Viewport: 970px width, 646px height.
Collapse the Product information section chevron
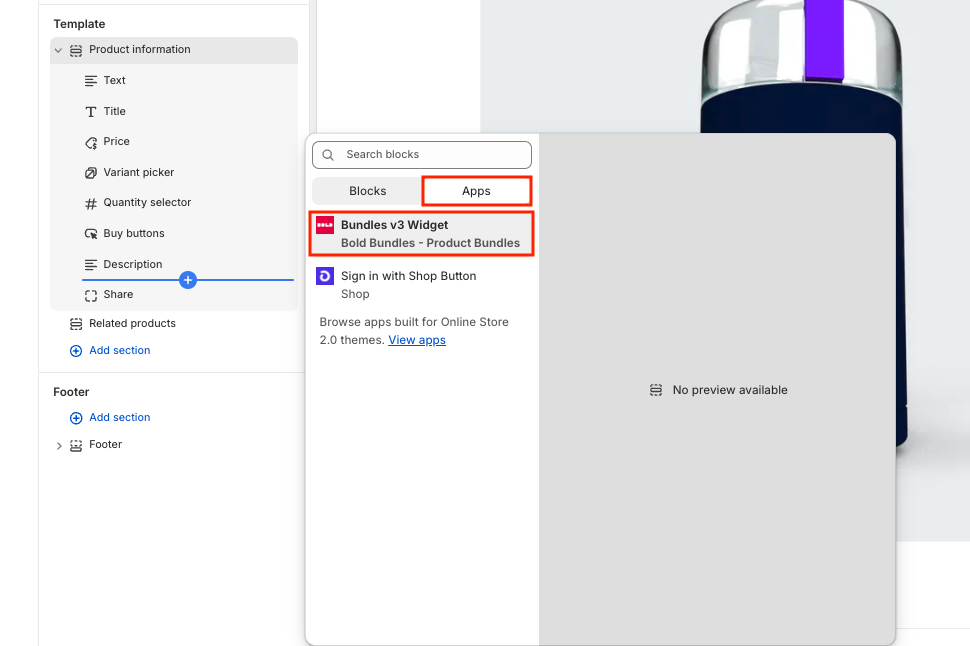(x=58, y=50)
